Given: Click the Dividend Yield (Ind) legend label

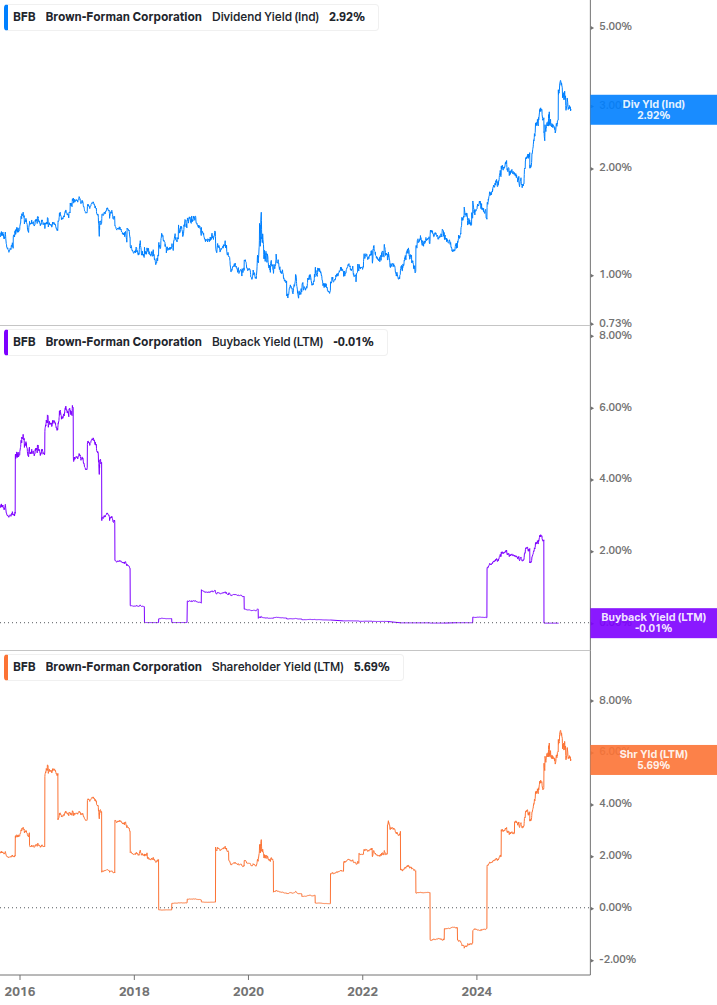Looking at the screenshot, I should (265, 17).
